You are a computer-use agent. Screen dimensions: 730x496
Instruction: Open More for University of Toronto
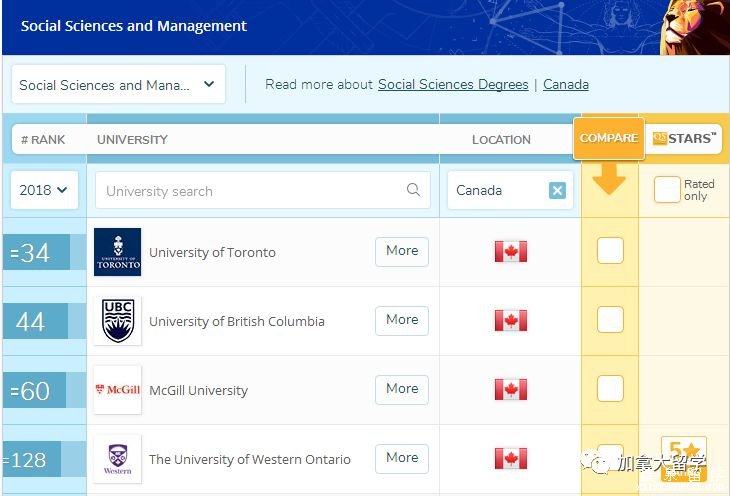point(402,251)
